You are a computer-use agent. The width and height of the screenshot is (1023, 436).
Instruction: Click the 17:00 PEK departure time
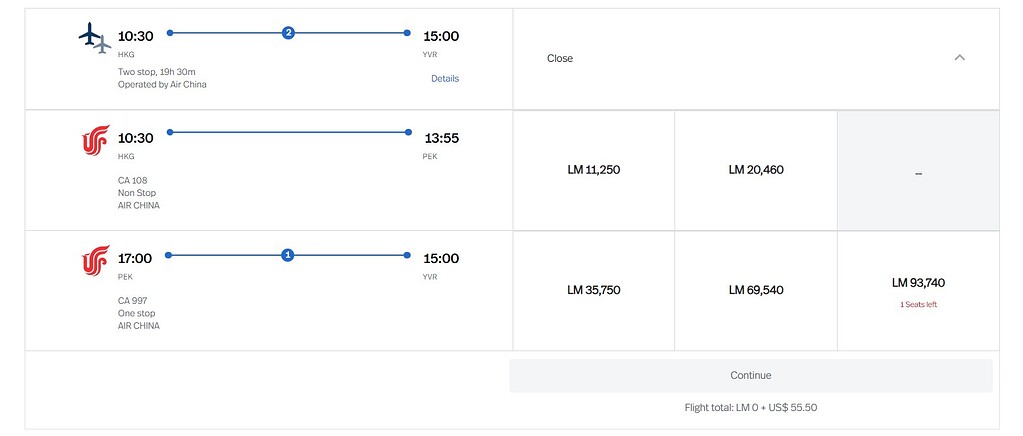click(135, 258)
